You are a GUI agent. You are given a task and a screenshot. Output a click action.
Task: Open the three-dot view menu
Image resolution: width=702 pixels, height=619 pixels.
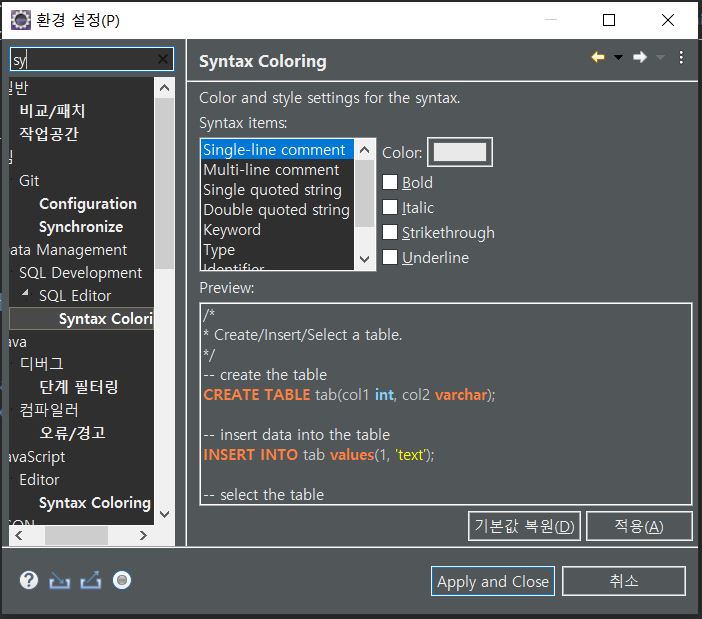tap(681, 57)
